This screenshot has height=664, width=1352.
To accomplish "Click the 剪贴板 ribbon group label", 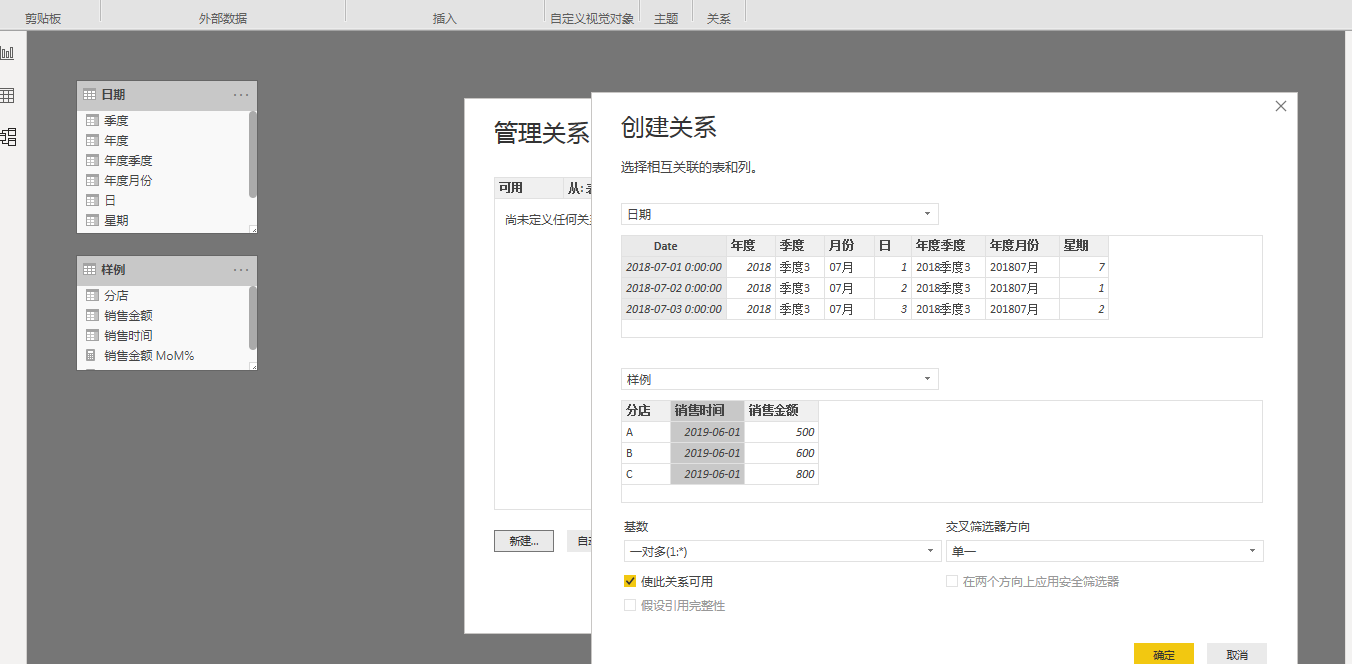I will click(43, 18).
